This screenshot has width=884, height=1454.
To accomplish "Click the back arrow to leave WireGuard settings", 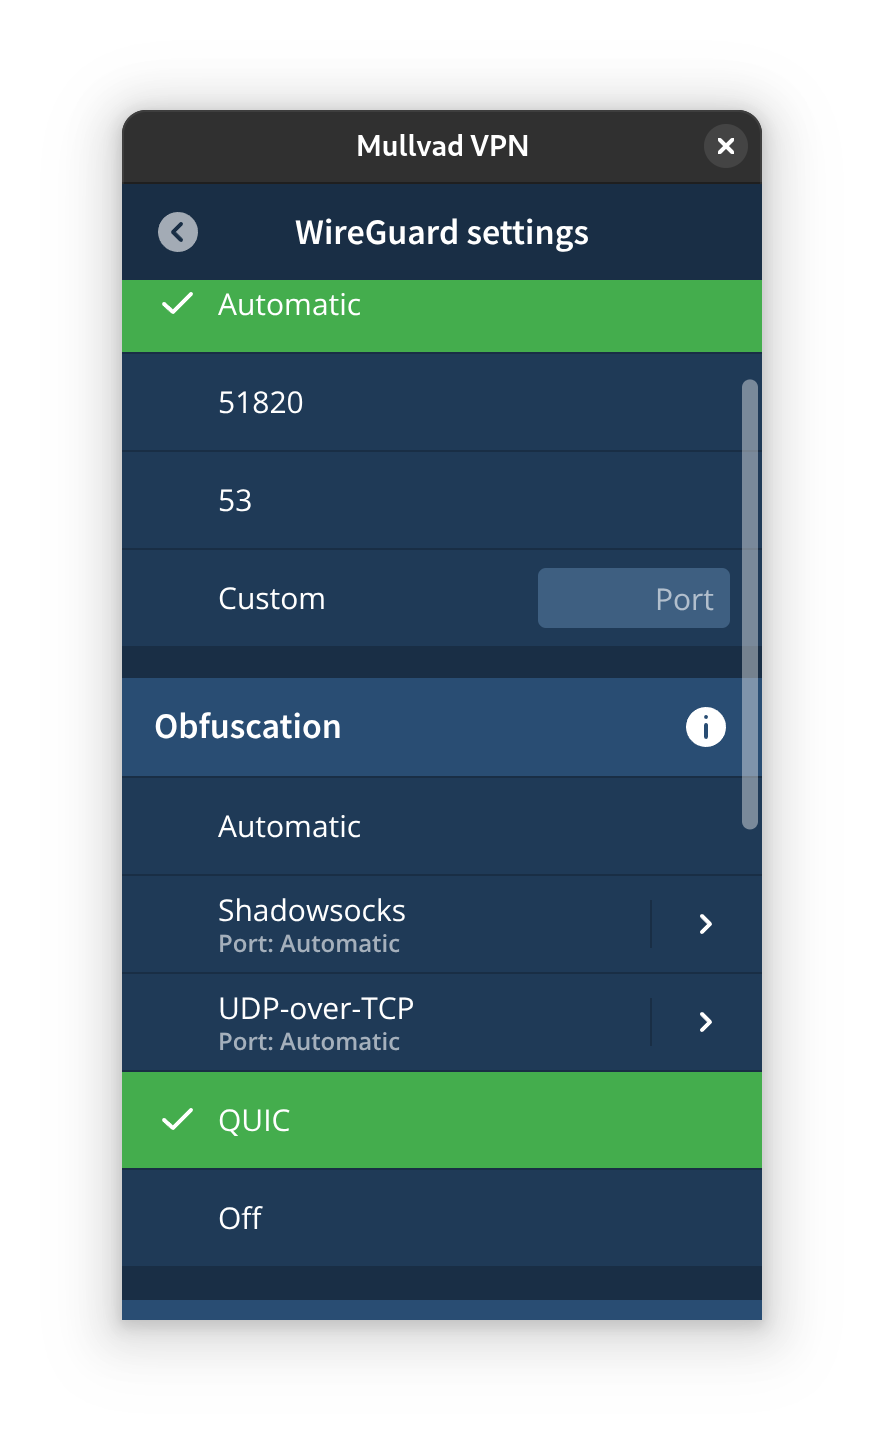I will pyautogui.click(x=178, y=231).
